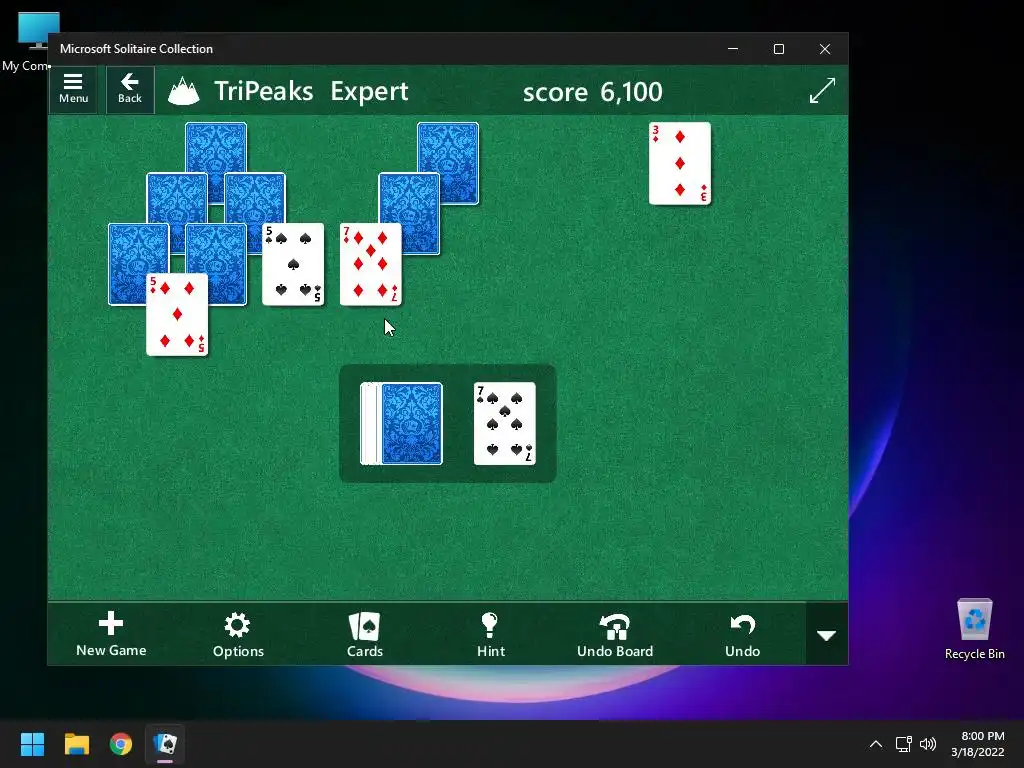The height and width of the screenshot is (768, 1024).
Task: Start a New Game
Action: pyautogui.click(x=111, y=633)
